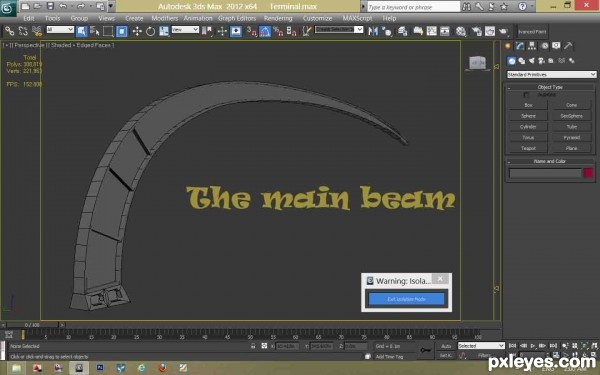Open the reference coordinate system View dropdown
Viewport: 600px width, 375px height.
point(185,29)
